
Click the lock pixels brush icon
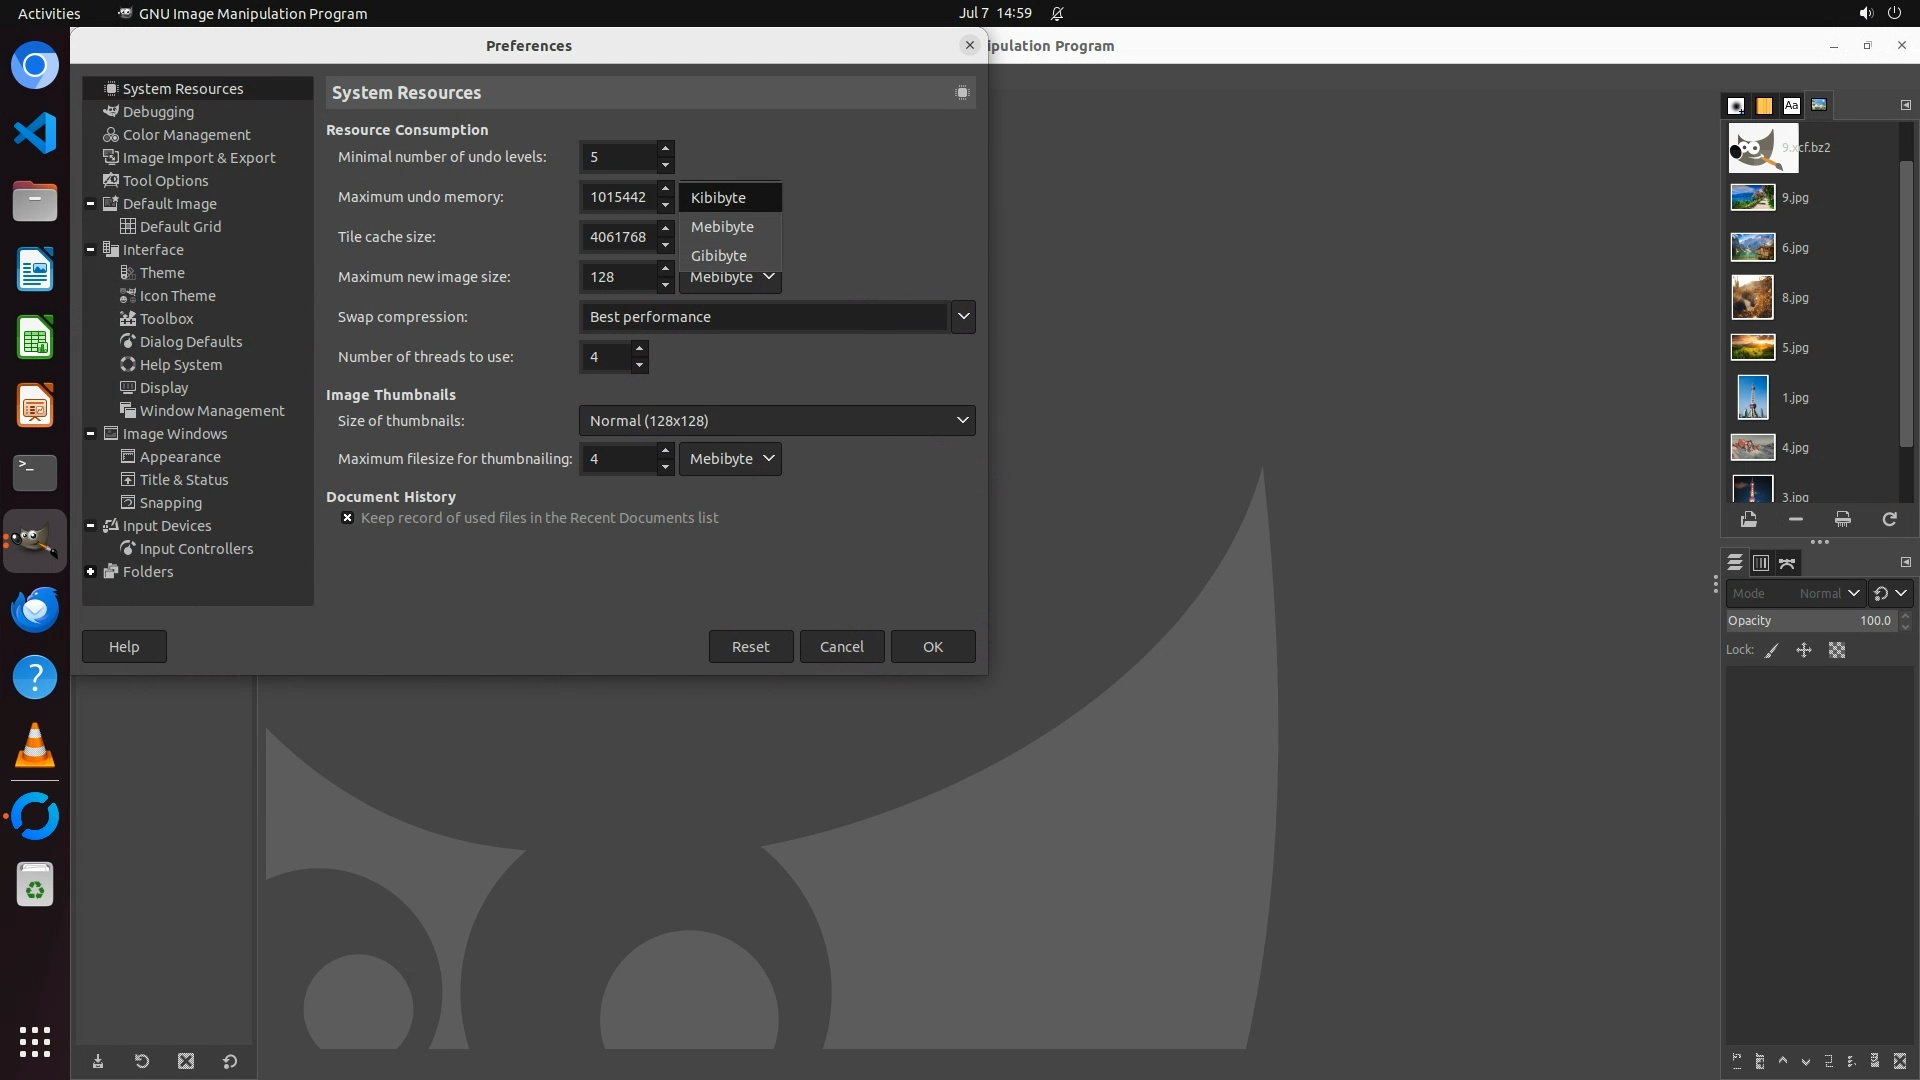[x=1772, y=650]
